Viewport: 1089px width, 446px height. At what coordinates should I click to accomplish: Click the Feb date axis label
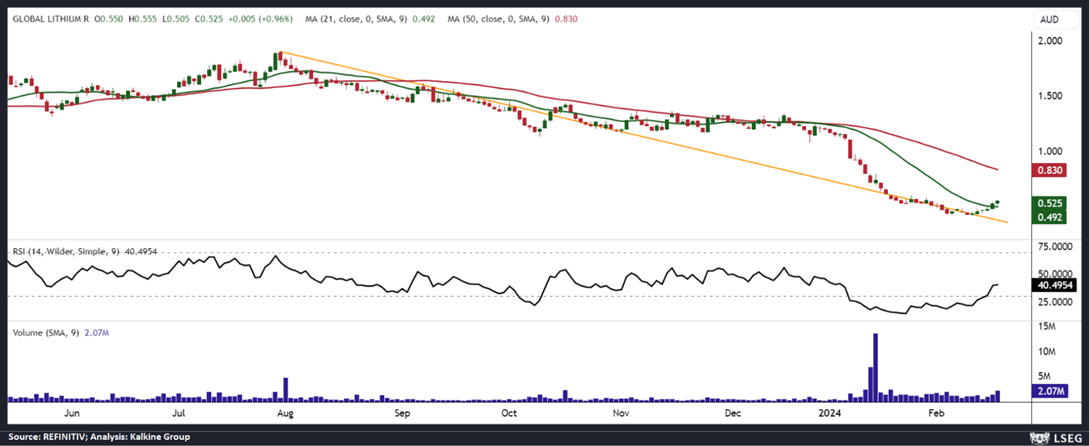click(x=937, y=413)
